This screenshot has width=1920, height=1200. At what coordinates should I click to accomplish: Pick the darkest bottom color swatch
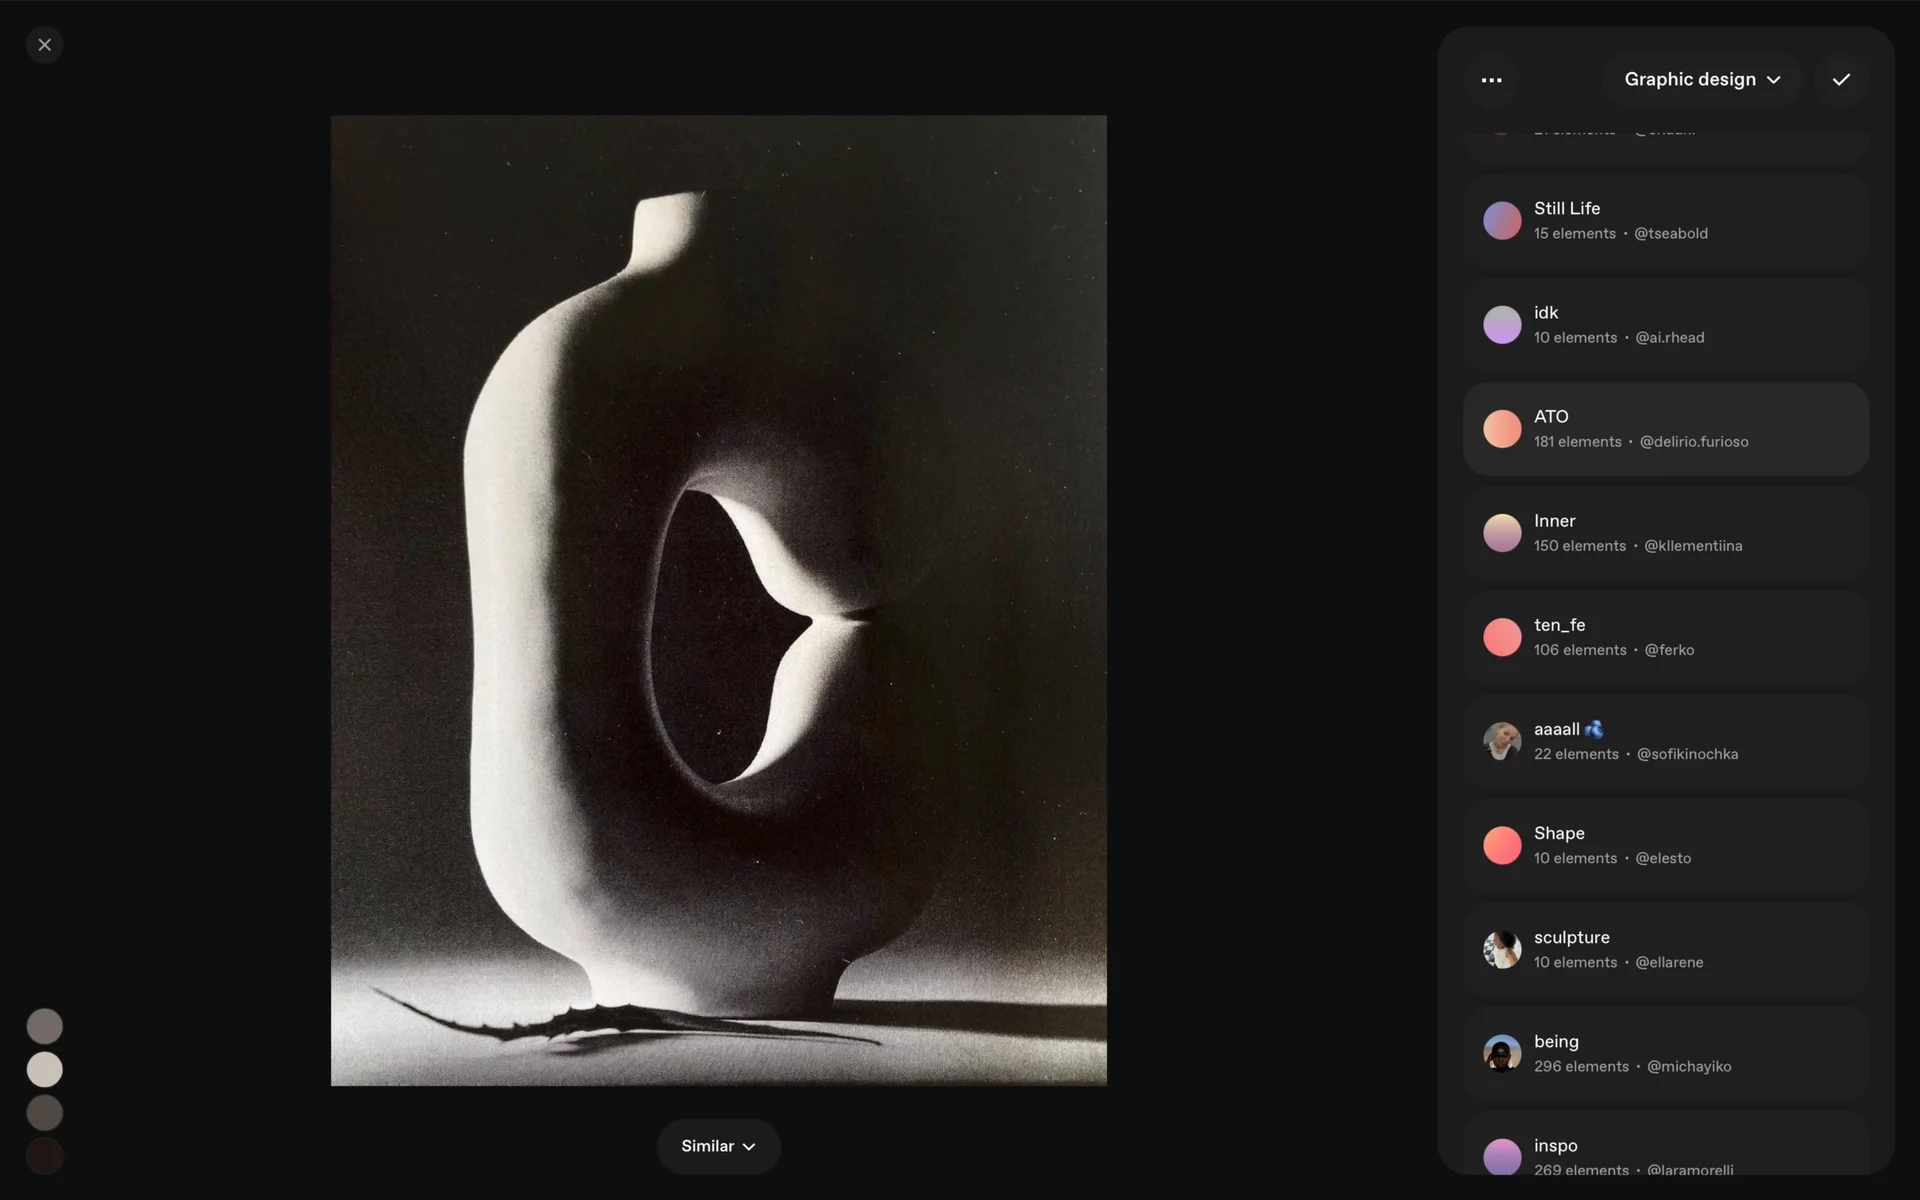(x=44, y=1156)
